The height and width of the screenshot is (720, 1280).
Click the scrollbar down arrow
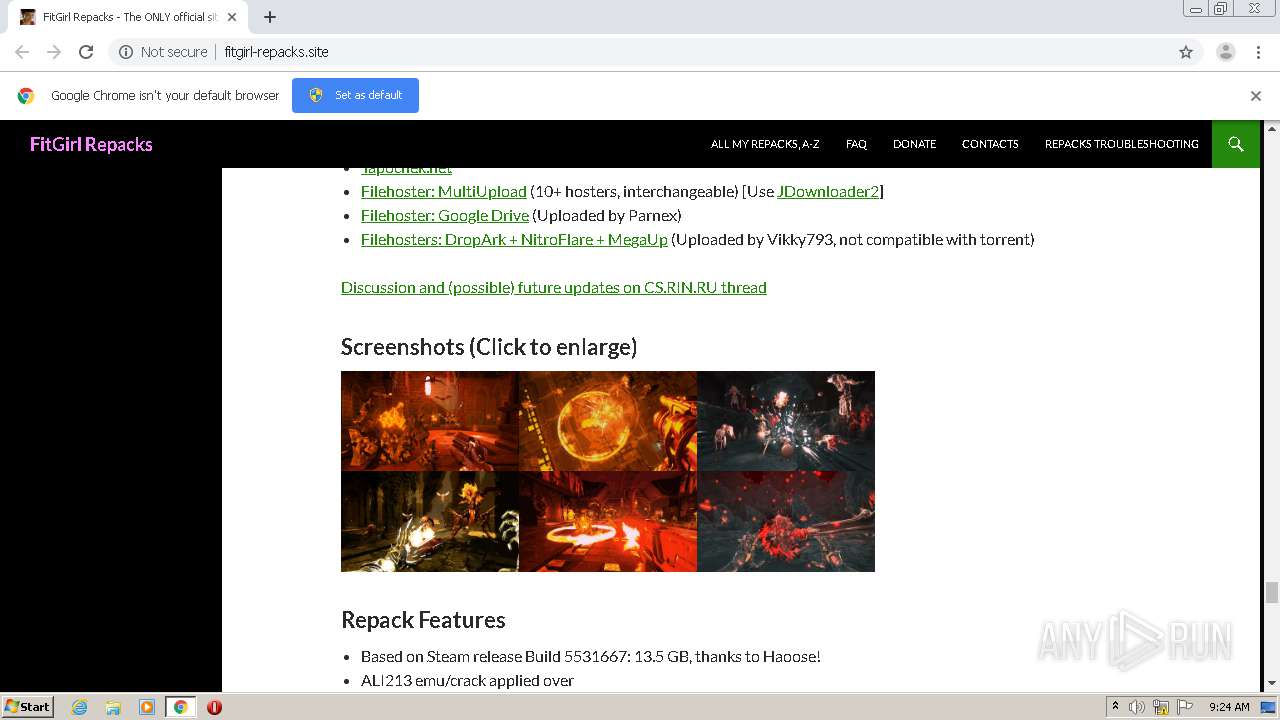tap(1272, 683)
